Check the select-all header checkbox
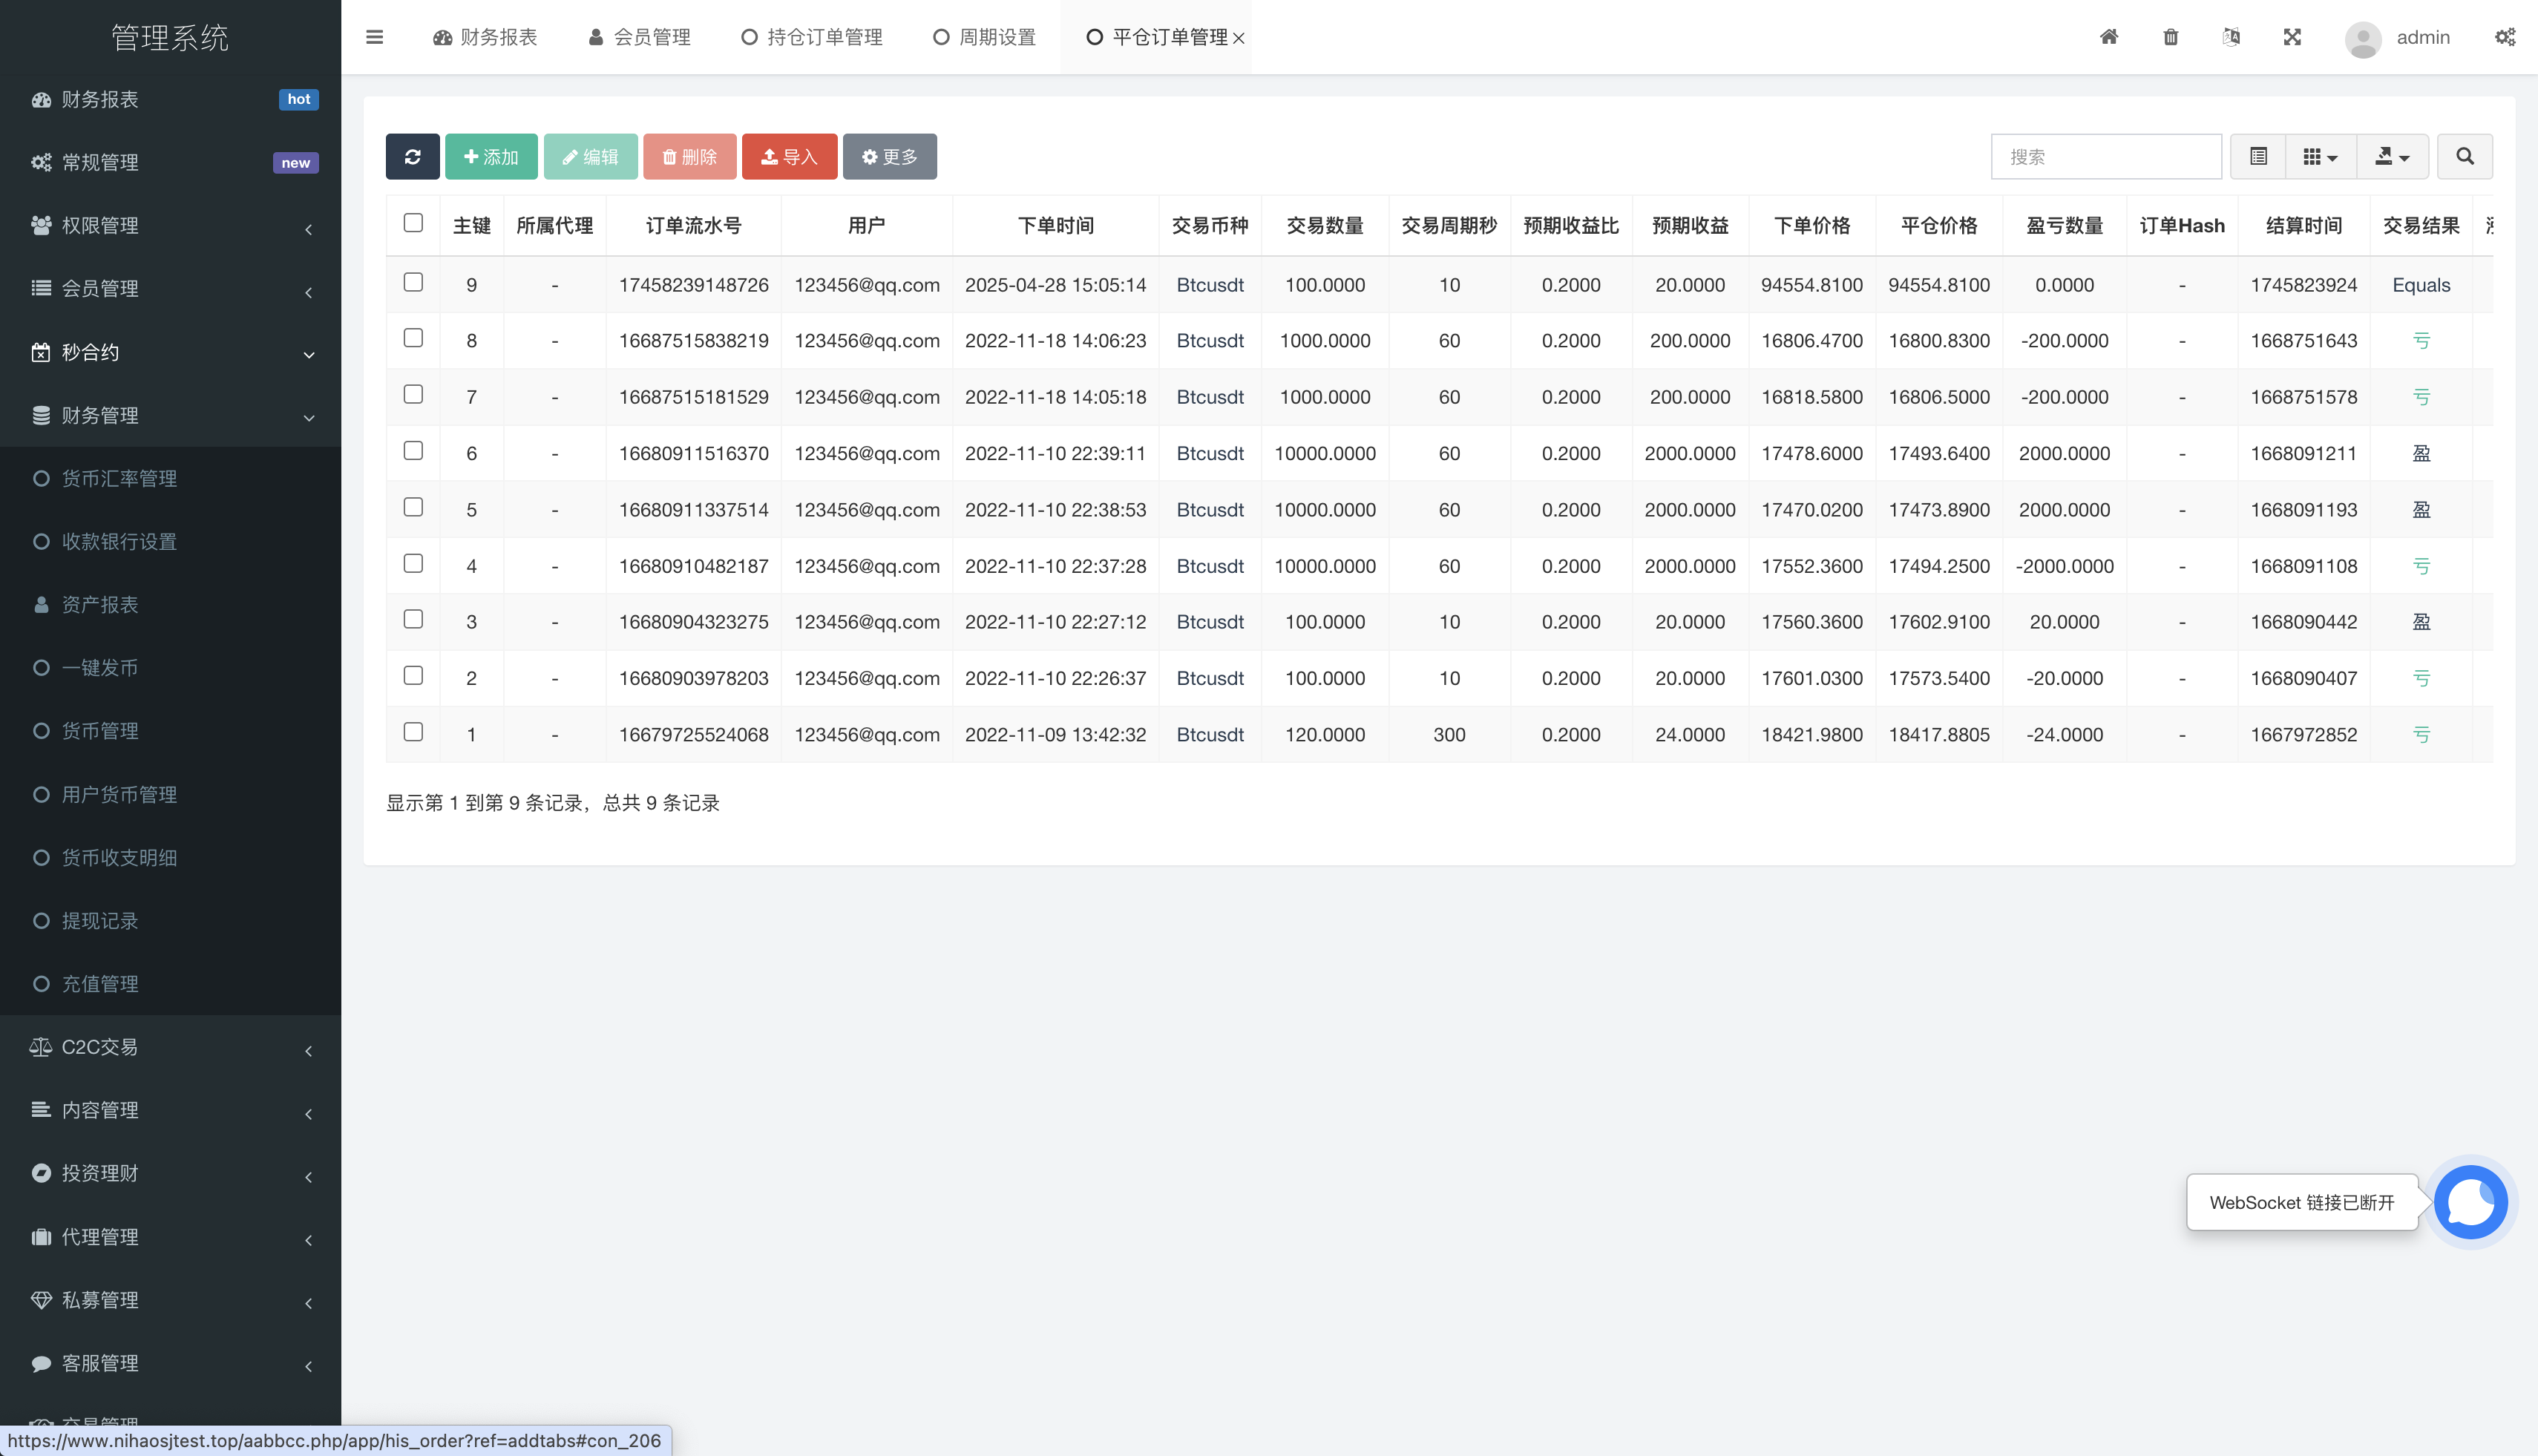Screen dimensions: 2538x1456 coord(413,223)
